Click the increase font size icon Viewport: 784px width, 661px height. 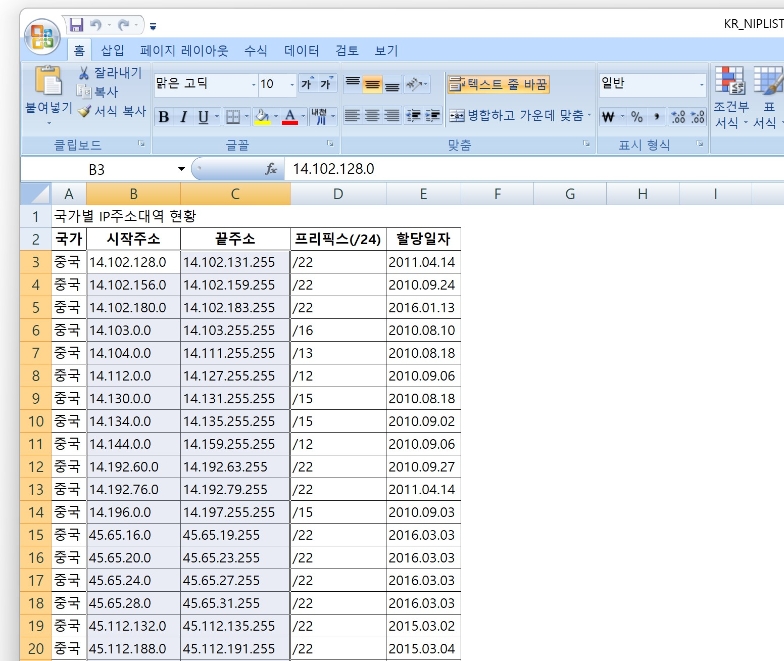click(308, 84)
